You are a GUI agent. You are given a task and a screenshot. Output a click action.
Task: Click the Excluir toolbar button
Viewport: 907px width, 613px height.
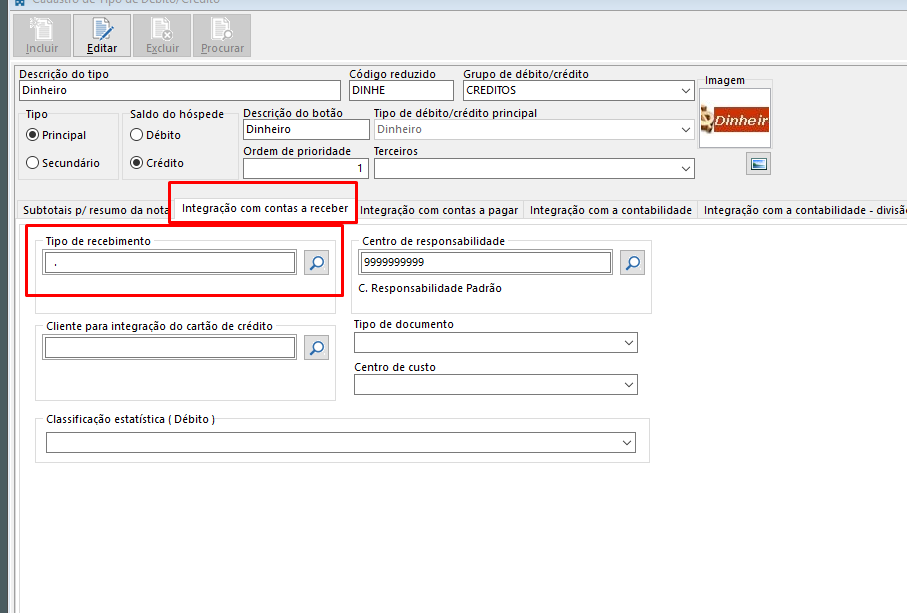162,36
